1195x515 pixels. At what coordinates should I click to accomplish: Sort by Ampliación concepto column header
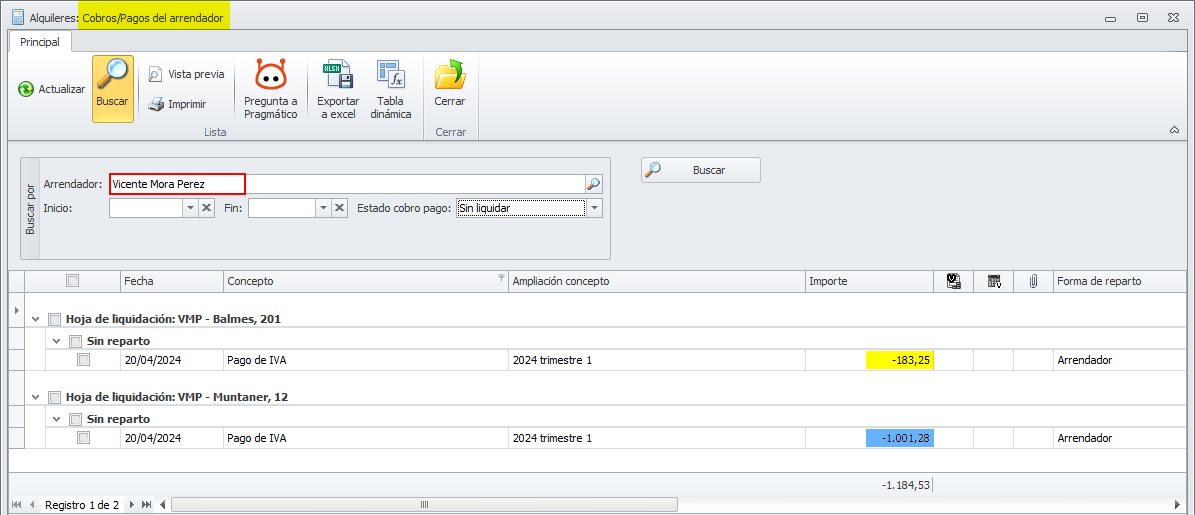[657, 281]
